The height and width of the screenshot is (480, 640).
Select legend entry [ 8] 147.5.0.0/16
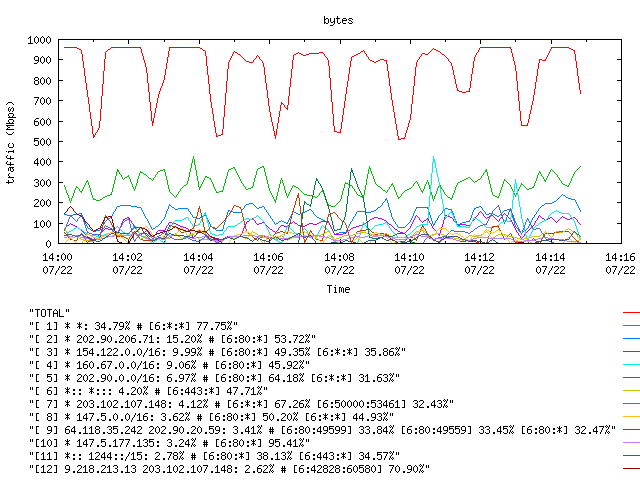211,417
